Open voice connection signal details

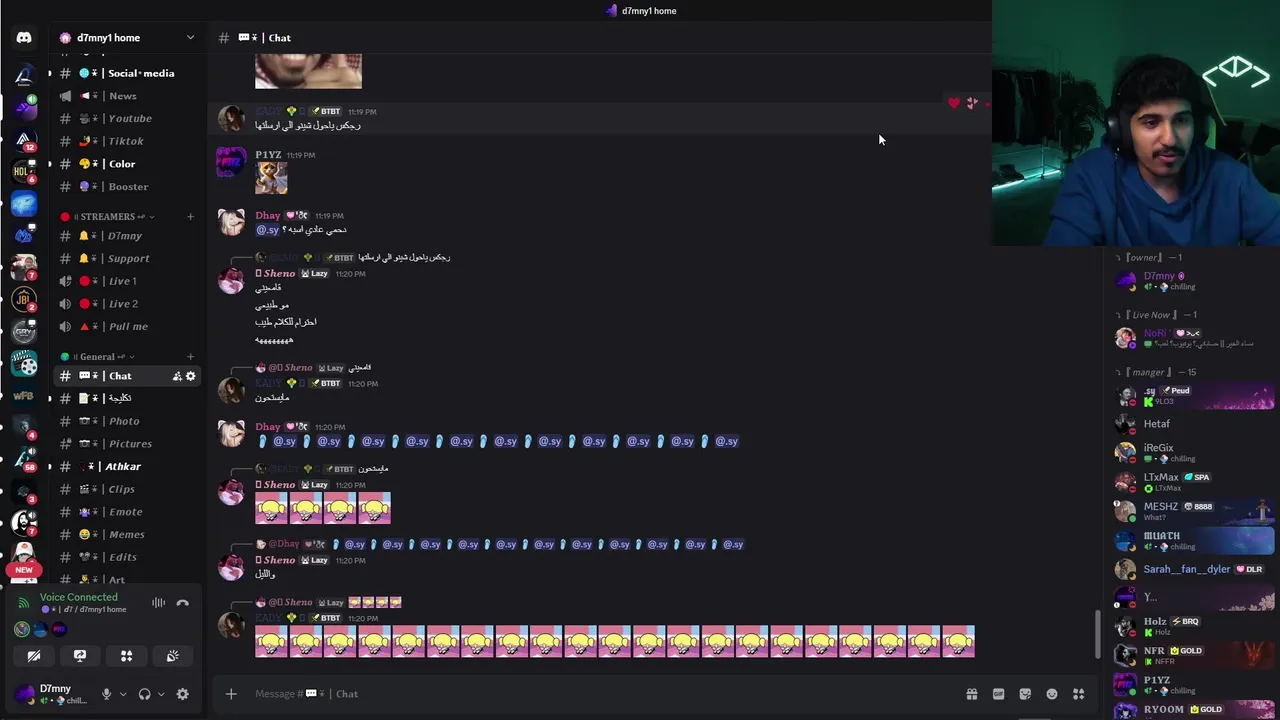[x=23, y=603]
